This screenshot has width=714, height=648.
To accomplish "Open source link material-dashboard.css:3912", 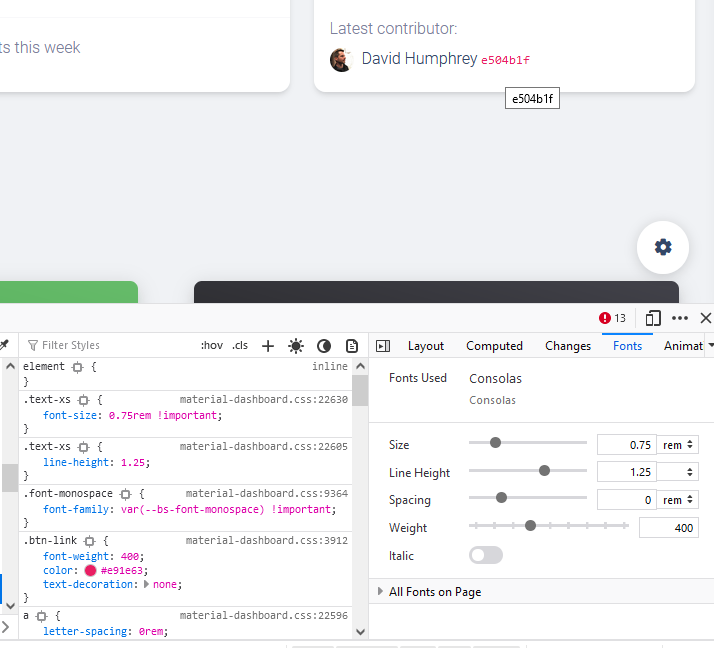I will point(267,540).
